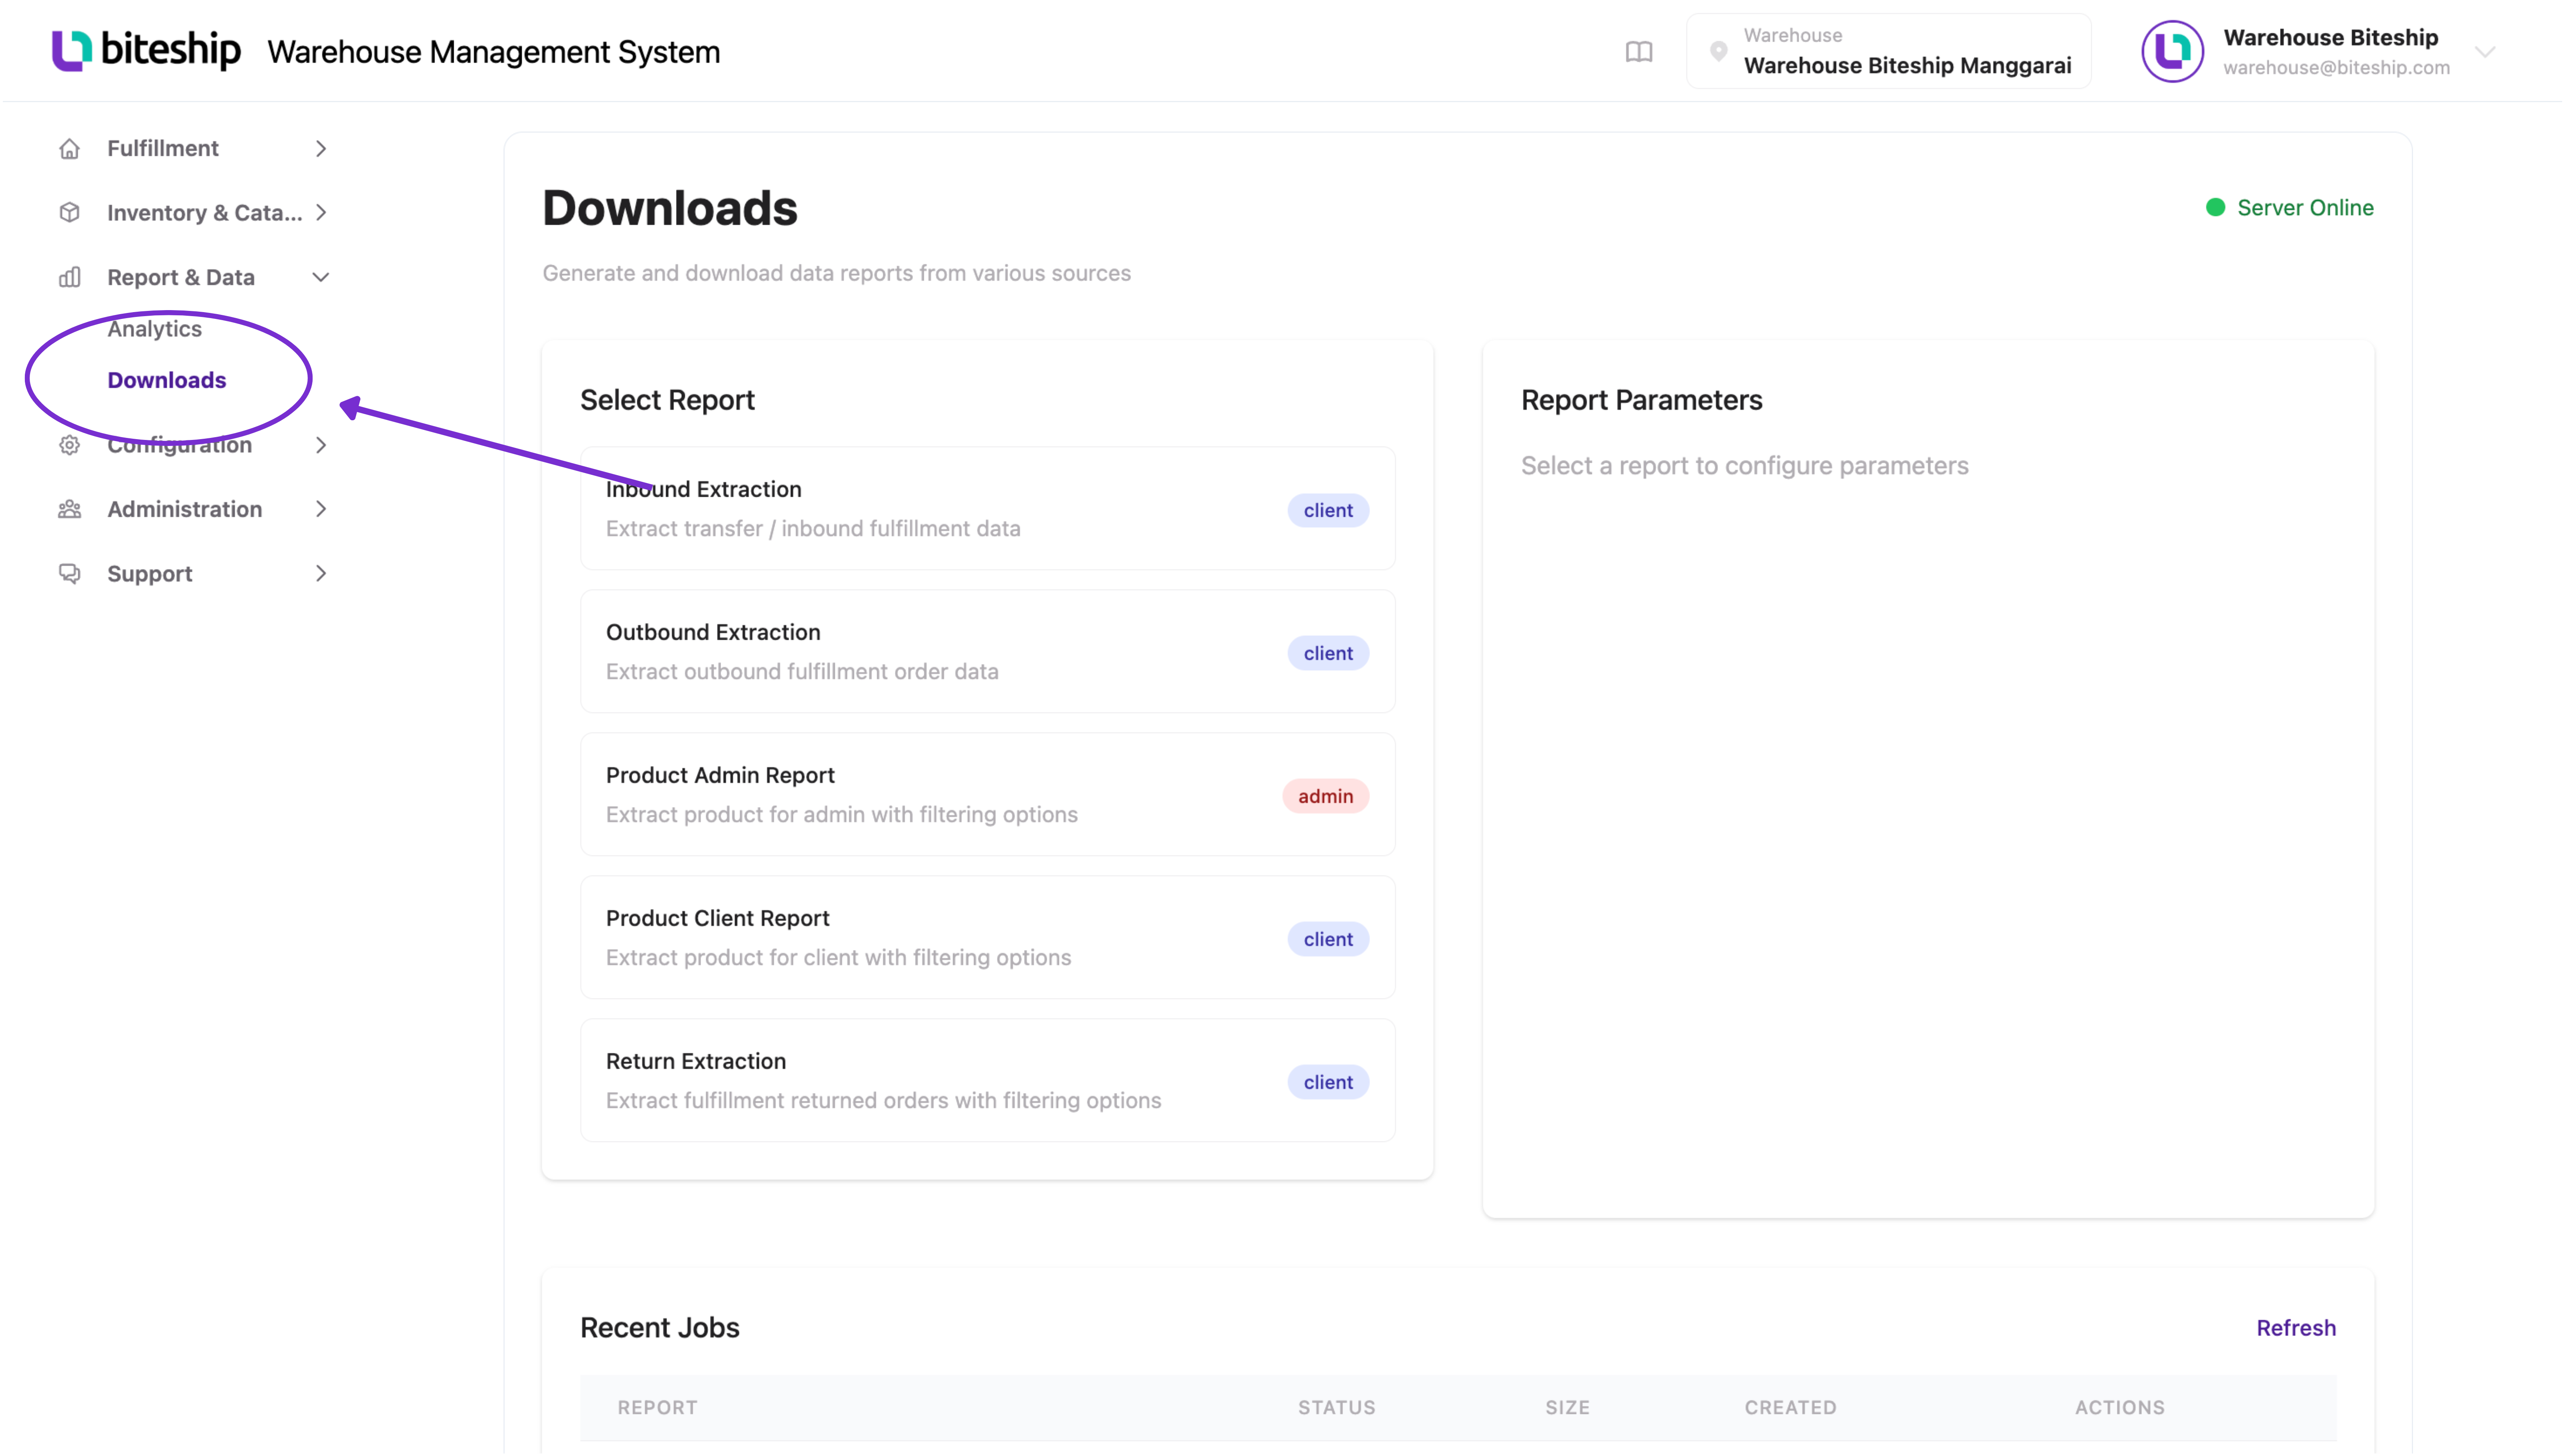The width and height of the screenshot is (2565, 1456).
Task: Select the Return Extraction report
Action: coord(987,1080)
